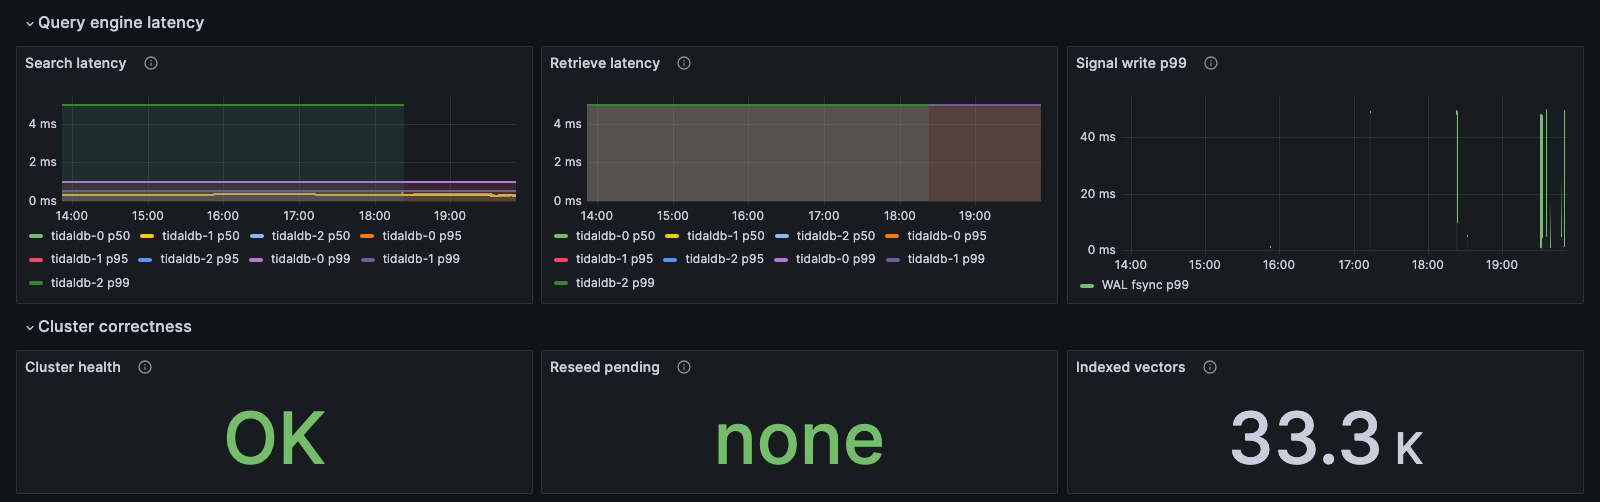Click the Cluster health panel title
The height and width of the screenshot is (502, 1600).
(x=73, y=367)
